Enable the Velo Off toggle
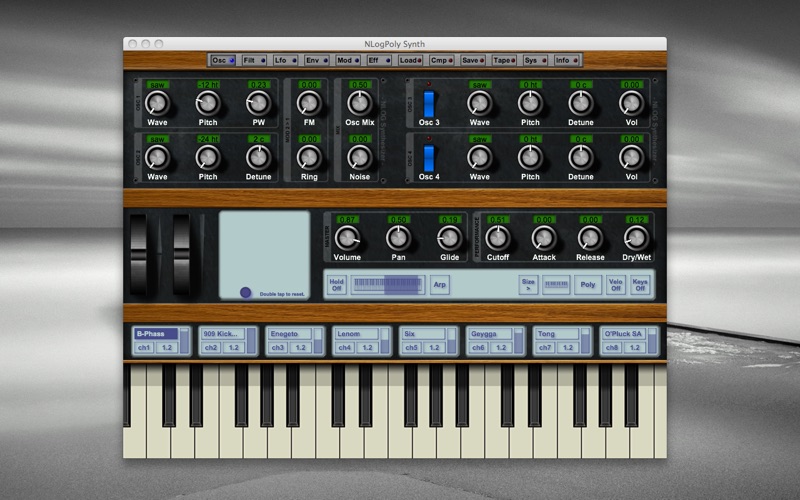This screenshot has width=800, height=500. point(616,285)
